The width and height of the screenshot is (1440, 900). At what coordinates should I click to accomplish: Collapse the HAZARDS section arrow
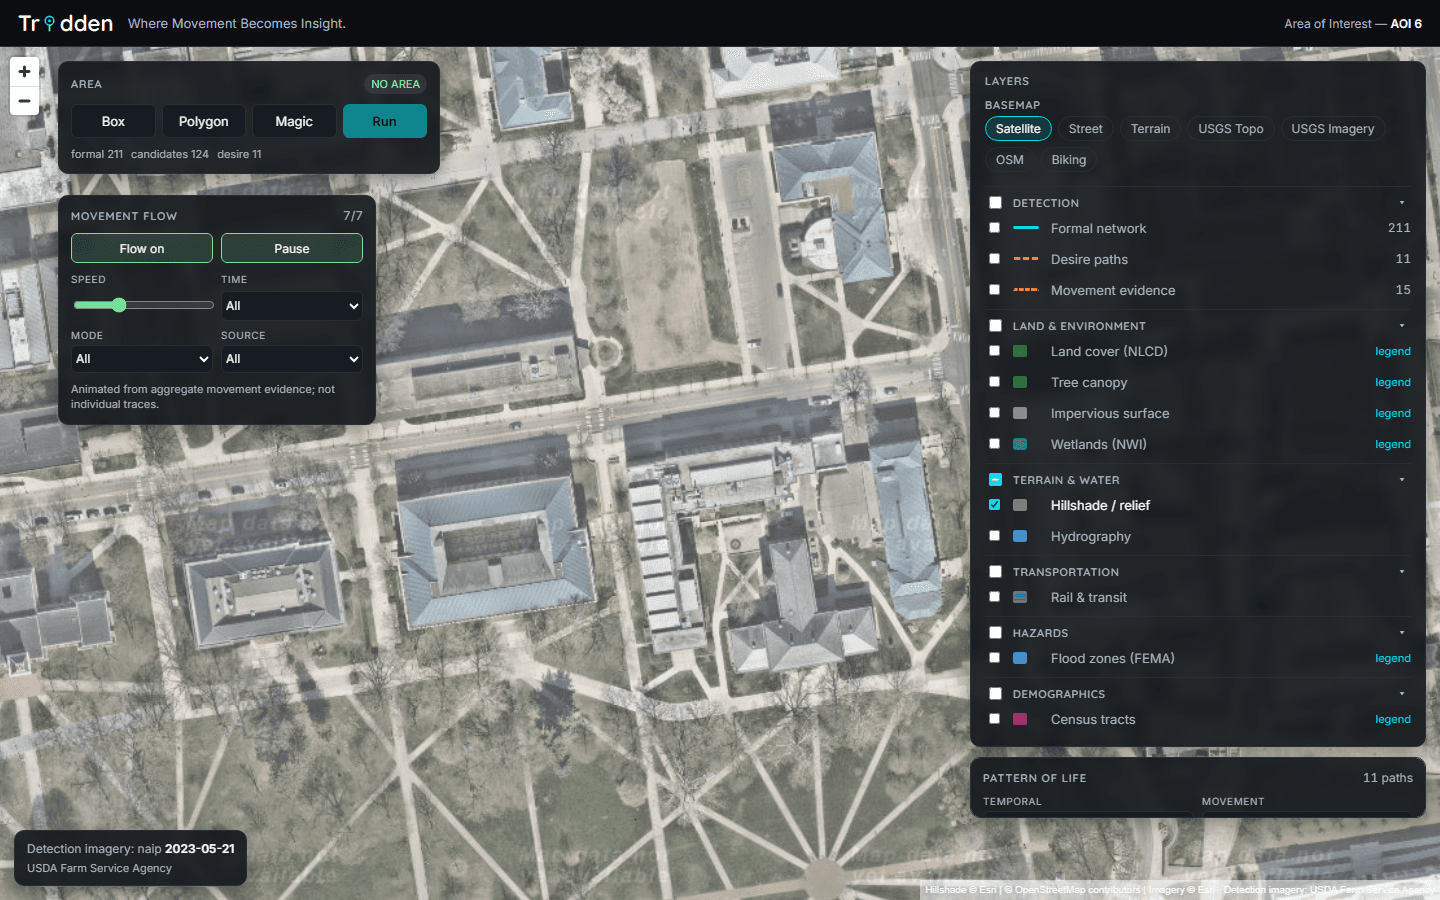1402,633
